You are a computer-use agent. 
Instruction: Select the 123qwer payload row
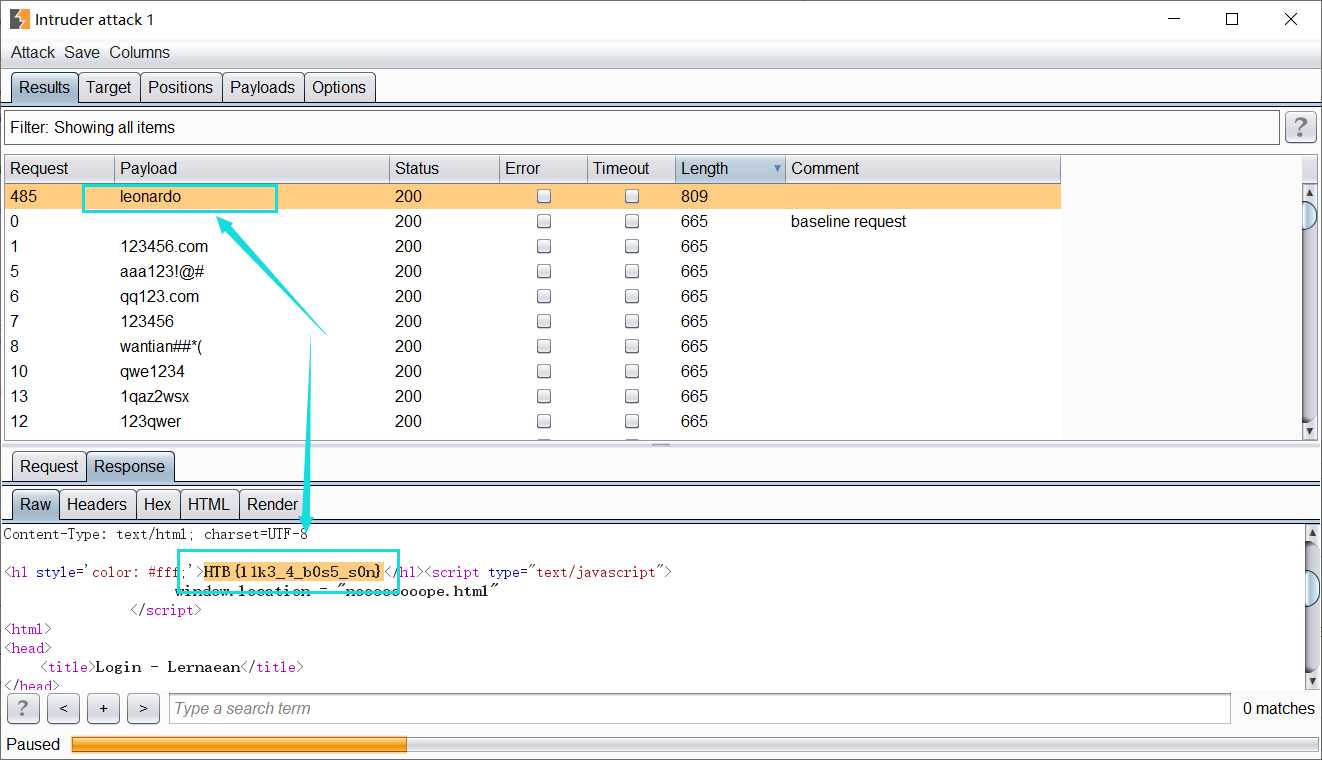pyautogui.click(x=532, y=421)
